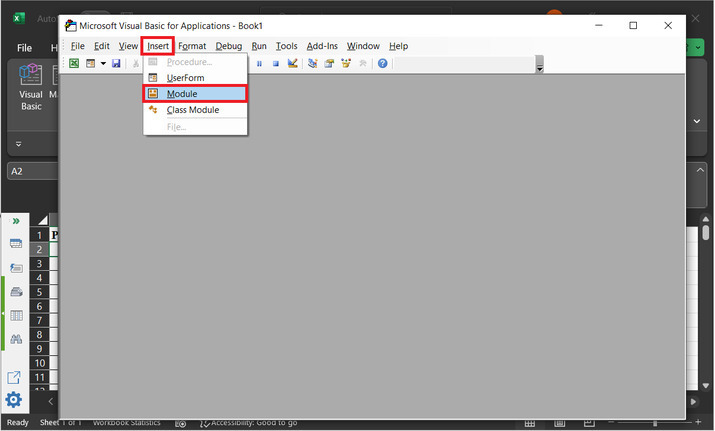Click the Excel Name Box showing A2
Screen dimensions: 715x431
pyautogui.click(x=32, y=171)
